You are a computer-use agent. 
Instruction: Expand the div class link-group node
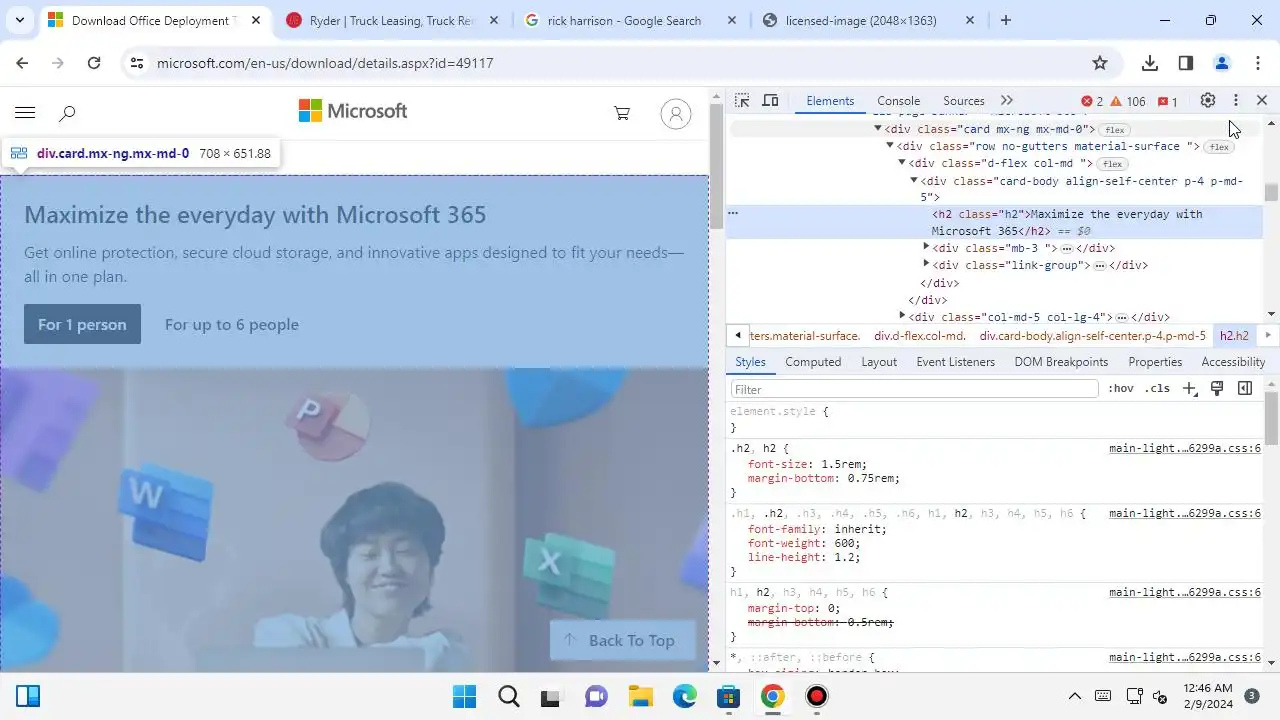(926, 264)
